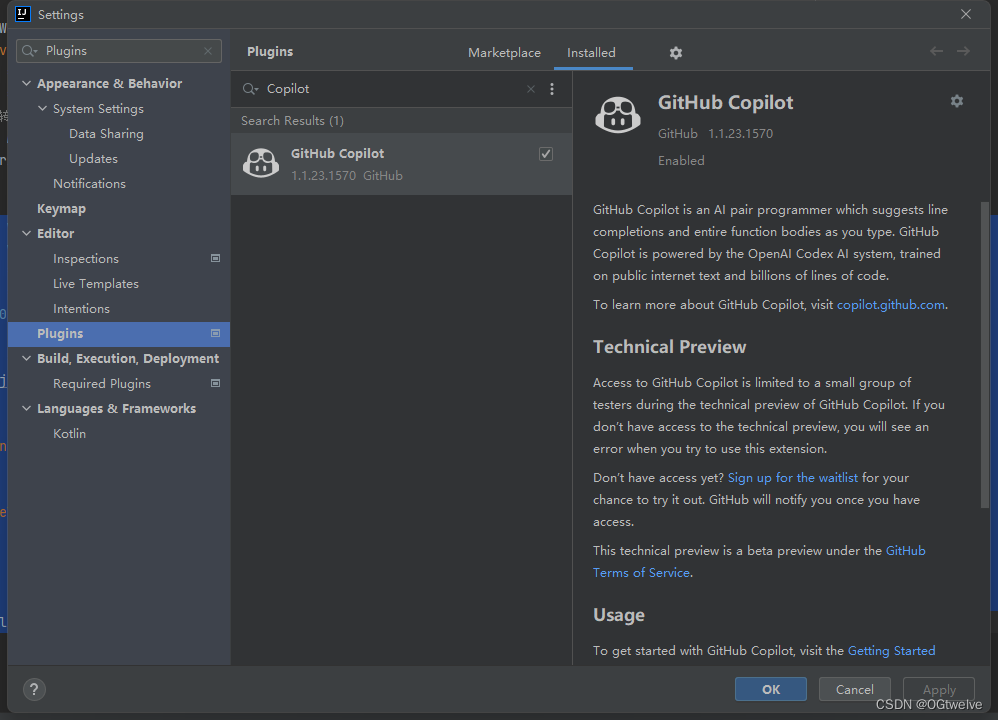Clear the Copilot plugin search text
Image resolution: width=998 pixels, height=720 pixels.
point(531,89)
